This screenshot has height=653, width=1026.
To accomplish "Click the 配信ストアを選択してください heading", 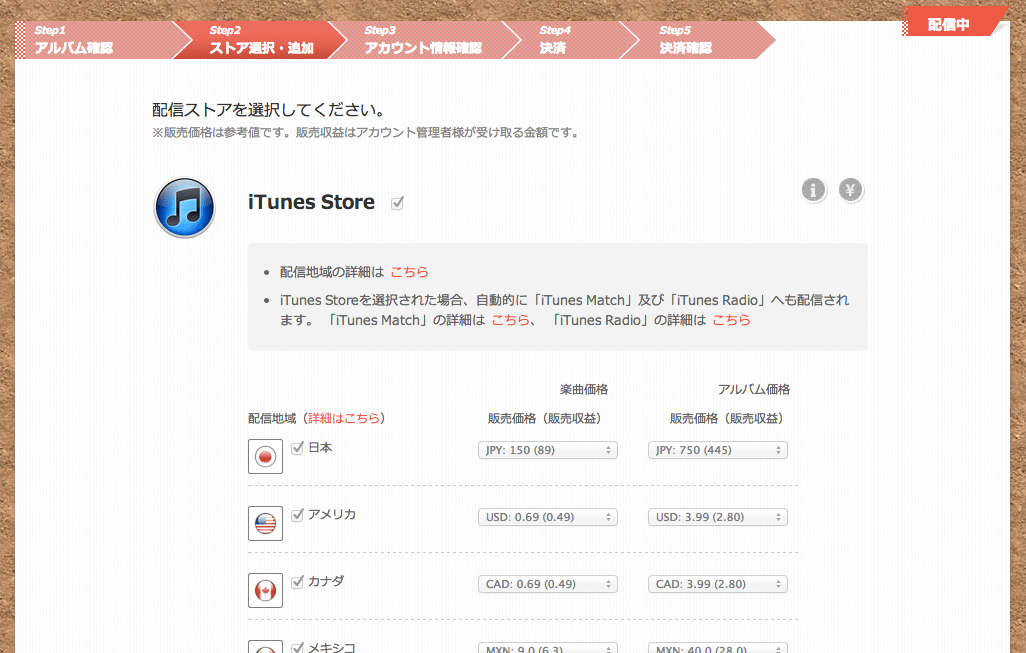I will [x=268, y=110].
